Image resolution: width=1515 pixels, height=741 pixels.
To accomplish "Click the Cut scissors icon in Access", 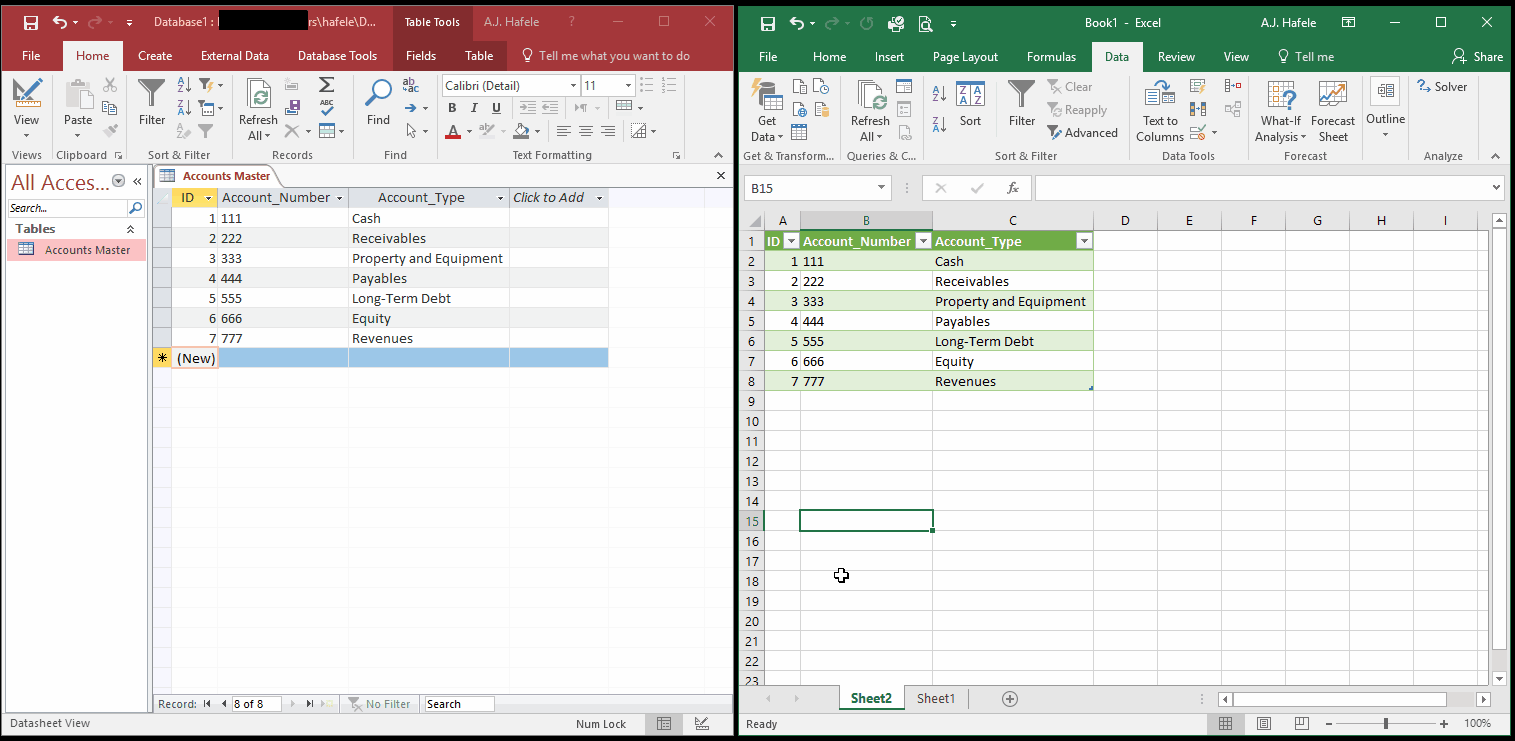I will pyautogui.click(x=110, y=86).
